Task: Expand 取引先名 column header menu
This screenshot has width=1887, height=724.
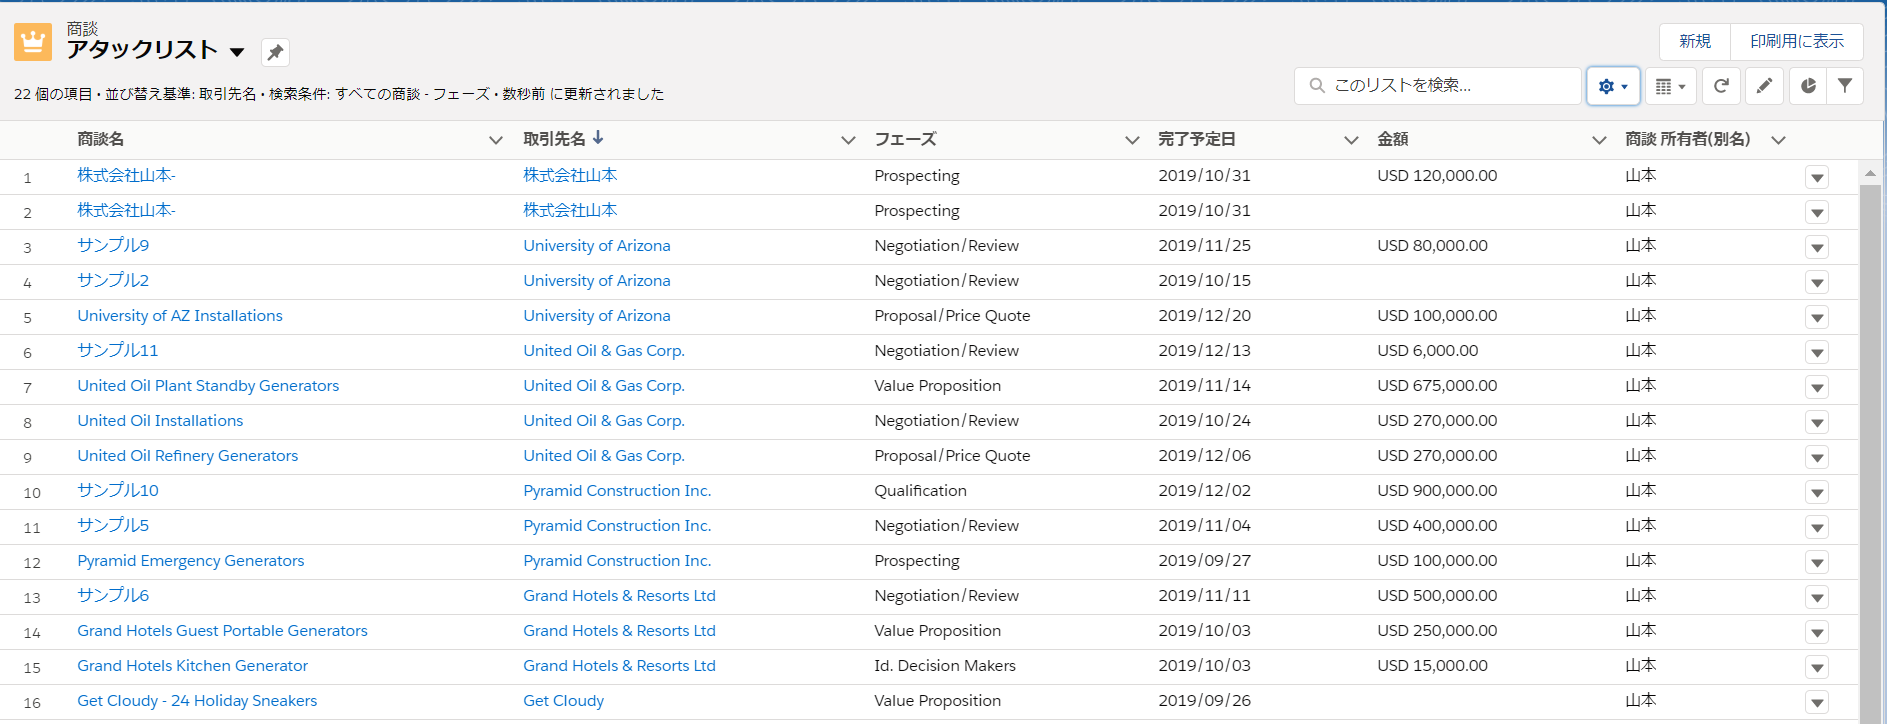Action: click(x=848, y=140)
